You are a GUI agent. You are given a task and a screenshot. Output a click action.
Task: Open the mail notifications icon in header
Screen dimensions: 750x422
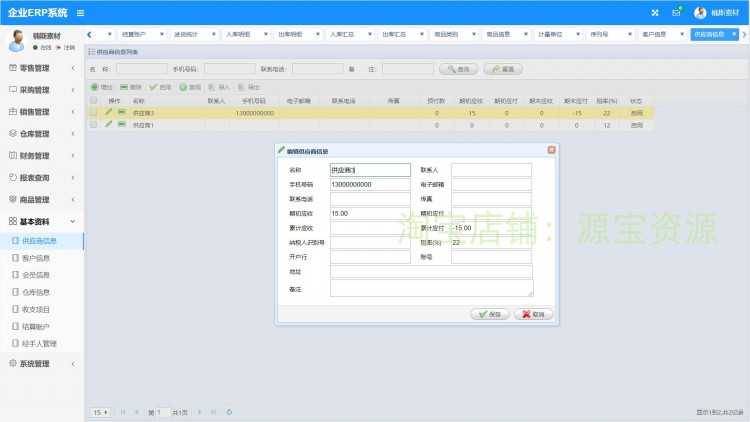(676, 12)
